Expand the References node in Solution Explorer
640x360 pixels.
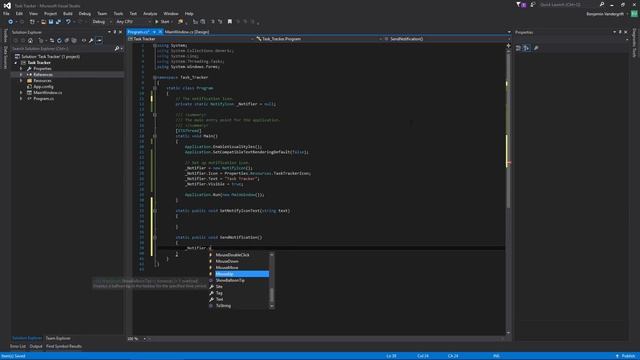21,75
